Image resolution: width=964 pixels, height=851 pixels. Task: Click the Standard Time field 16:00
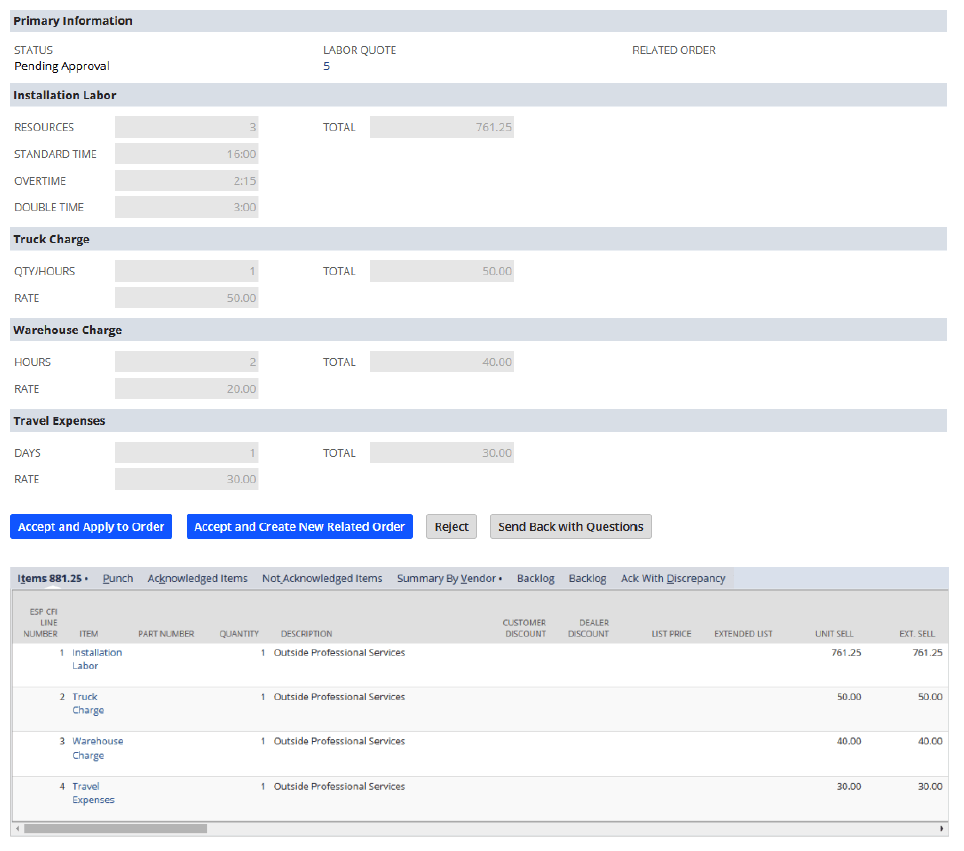tap(186, 154)
